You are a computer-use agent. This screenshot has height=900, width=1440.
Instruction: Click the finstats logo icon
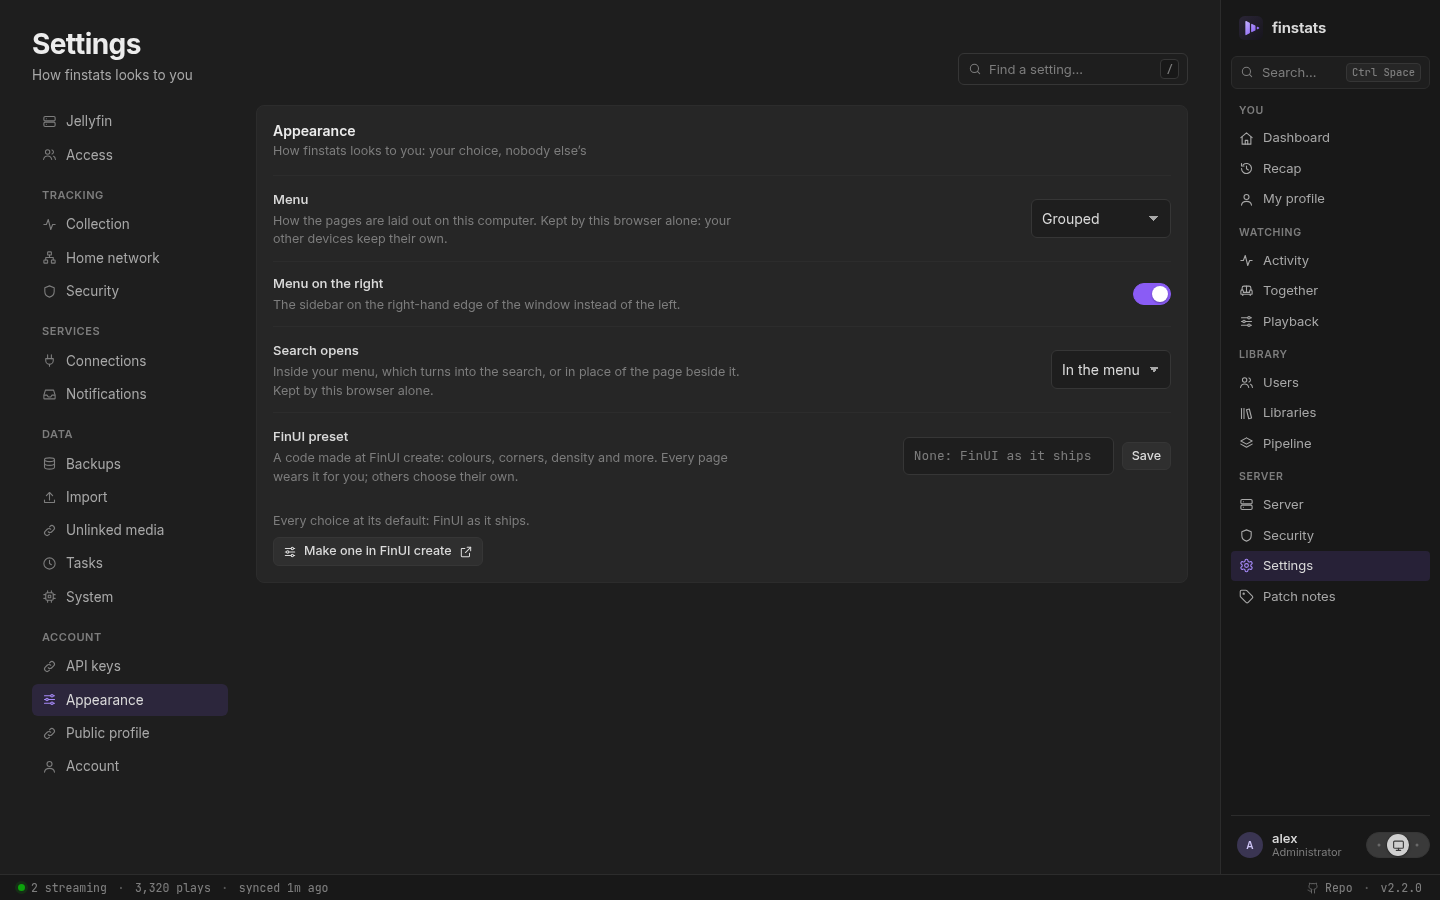[x=1250, y=28]
